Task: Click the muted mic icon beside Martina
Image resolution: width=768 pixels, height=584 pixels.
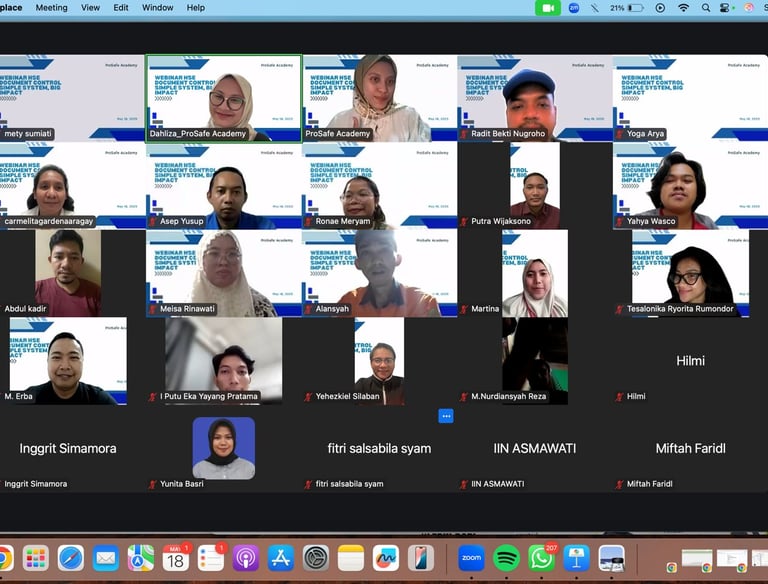Action: (x=464, y=309)
